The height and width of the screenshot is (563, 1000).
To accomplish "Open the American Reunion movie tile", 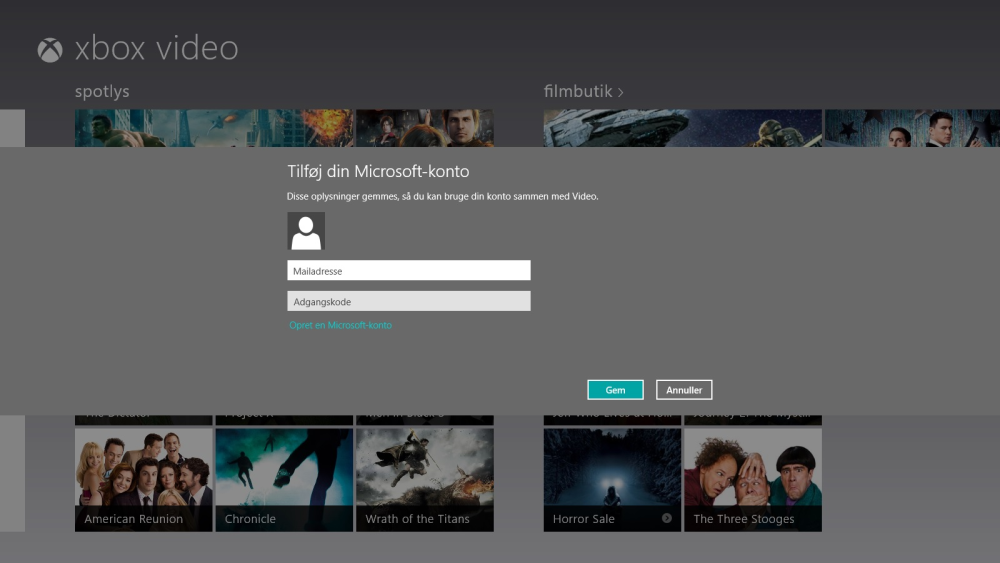I will tap(143, 479).
